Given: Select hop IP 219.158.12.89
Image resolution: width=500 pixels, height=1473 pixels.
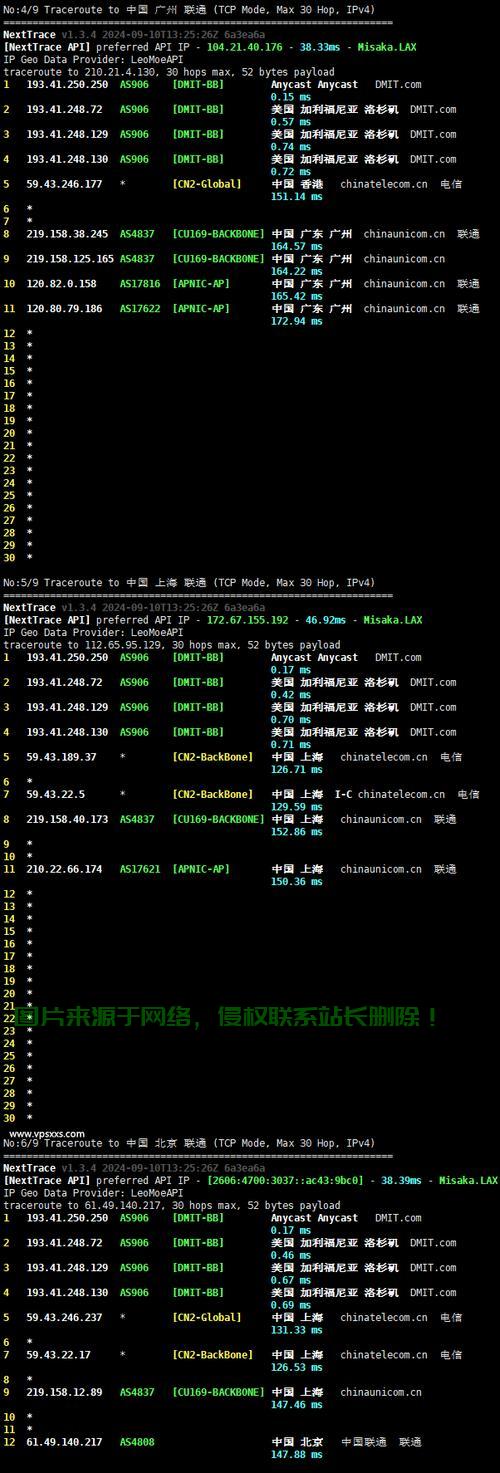Looking at the screenshot, I should (x=64, y=1392).
